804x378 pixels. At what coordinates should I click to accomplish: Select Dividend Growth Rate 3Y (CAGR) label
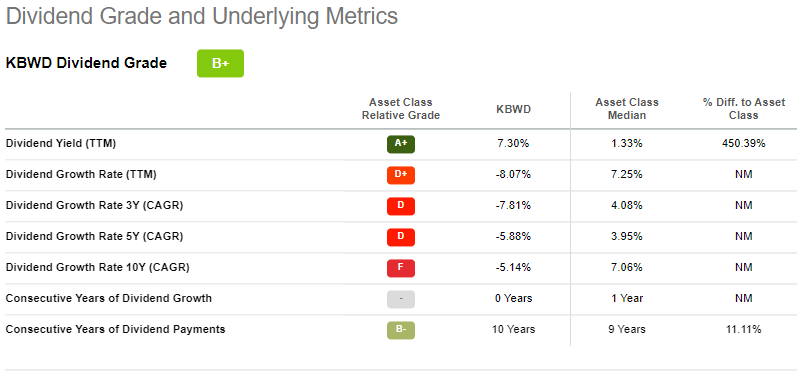(94, 206)
